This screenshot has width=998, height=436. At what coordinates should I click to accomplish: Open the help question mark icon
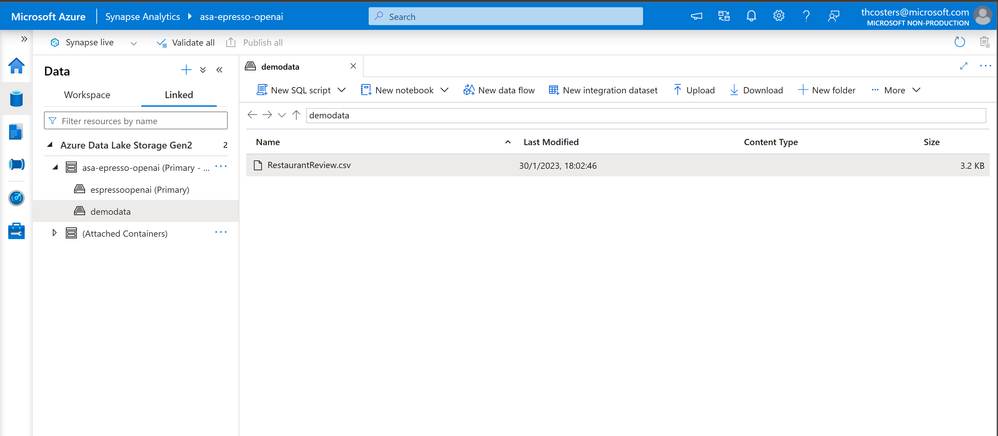point(806,17)
